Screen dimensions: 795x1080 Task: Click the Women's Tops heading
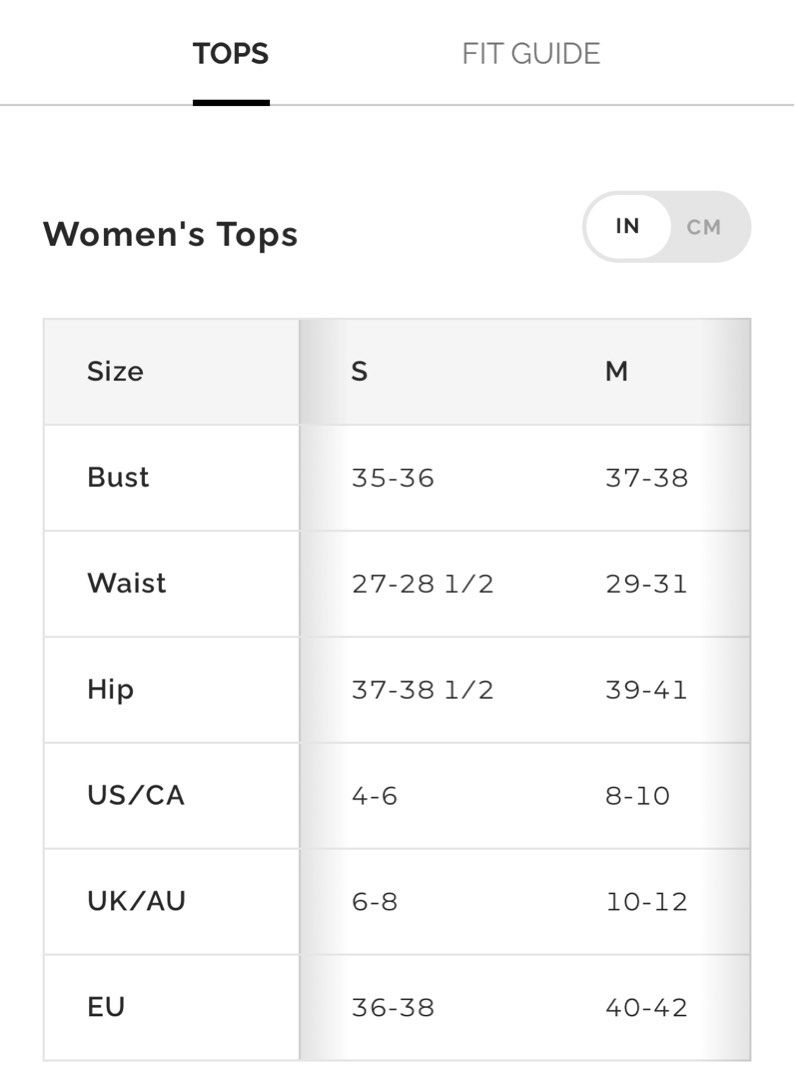click(170, 234)
